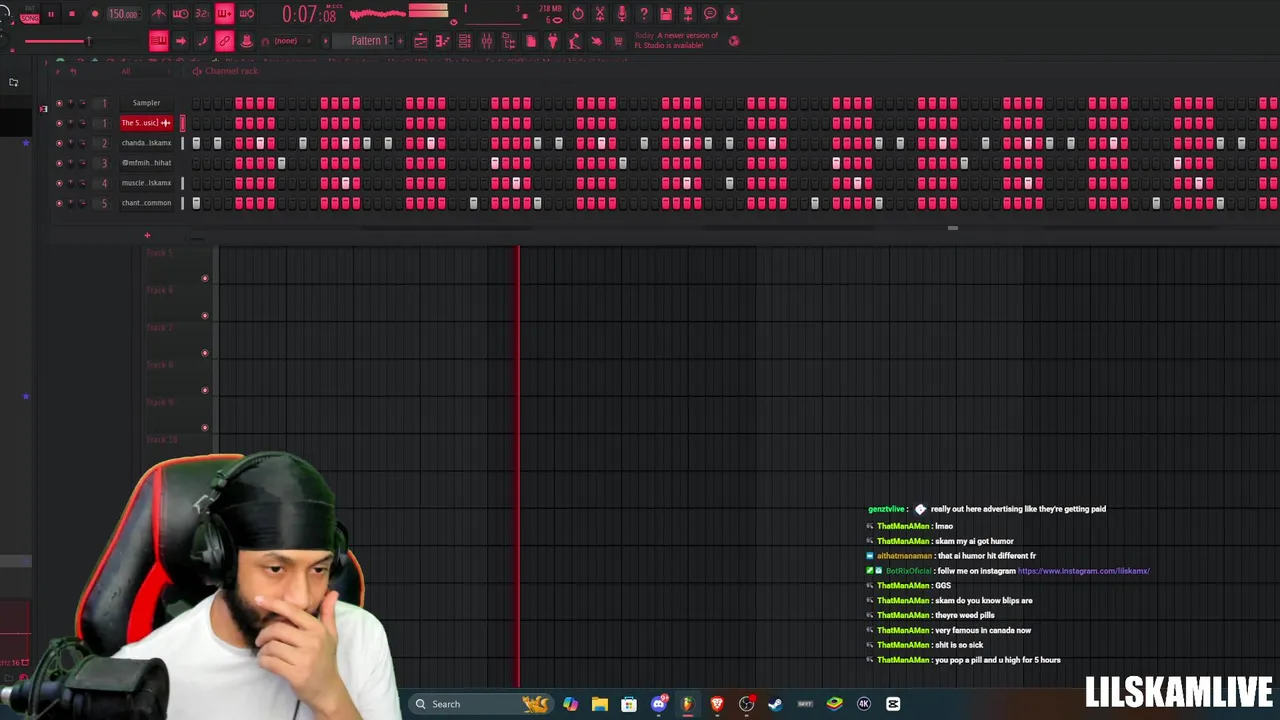The image size is (1280, 720).
Task: Click the microphone recording icon
Action: tap(622, 14)
